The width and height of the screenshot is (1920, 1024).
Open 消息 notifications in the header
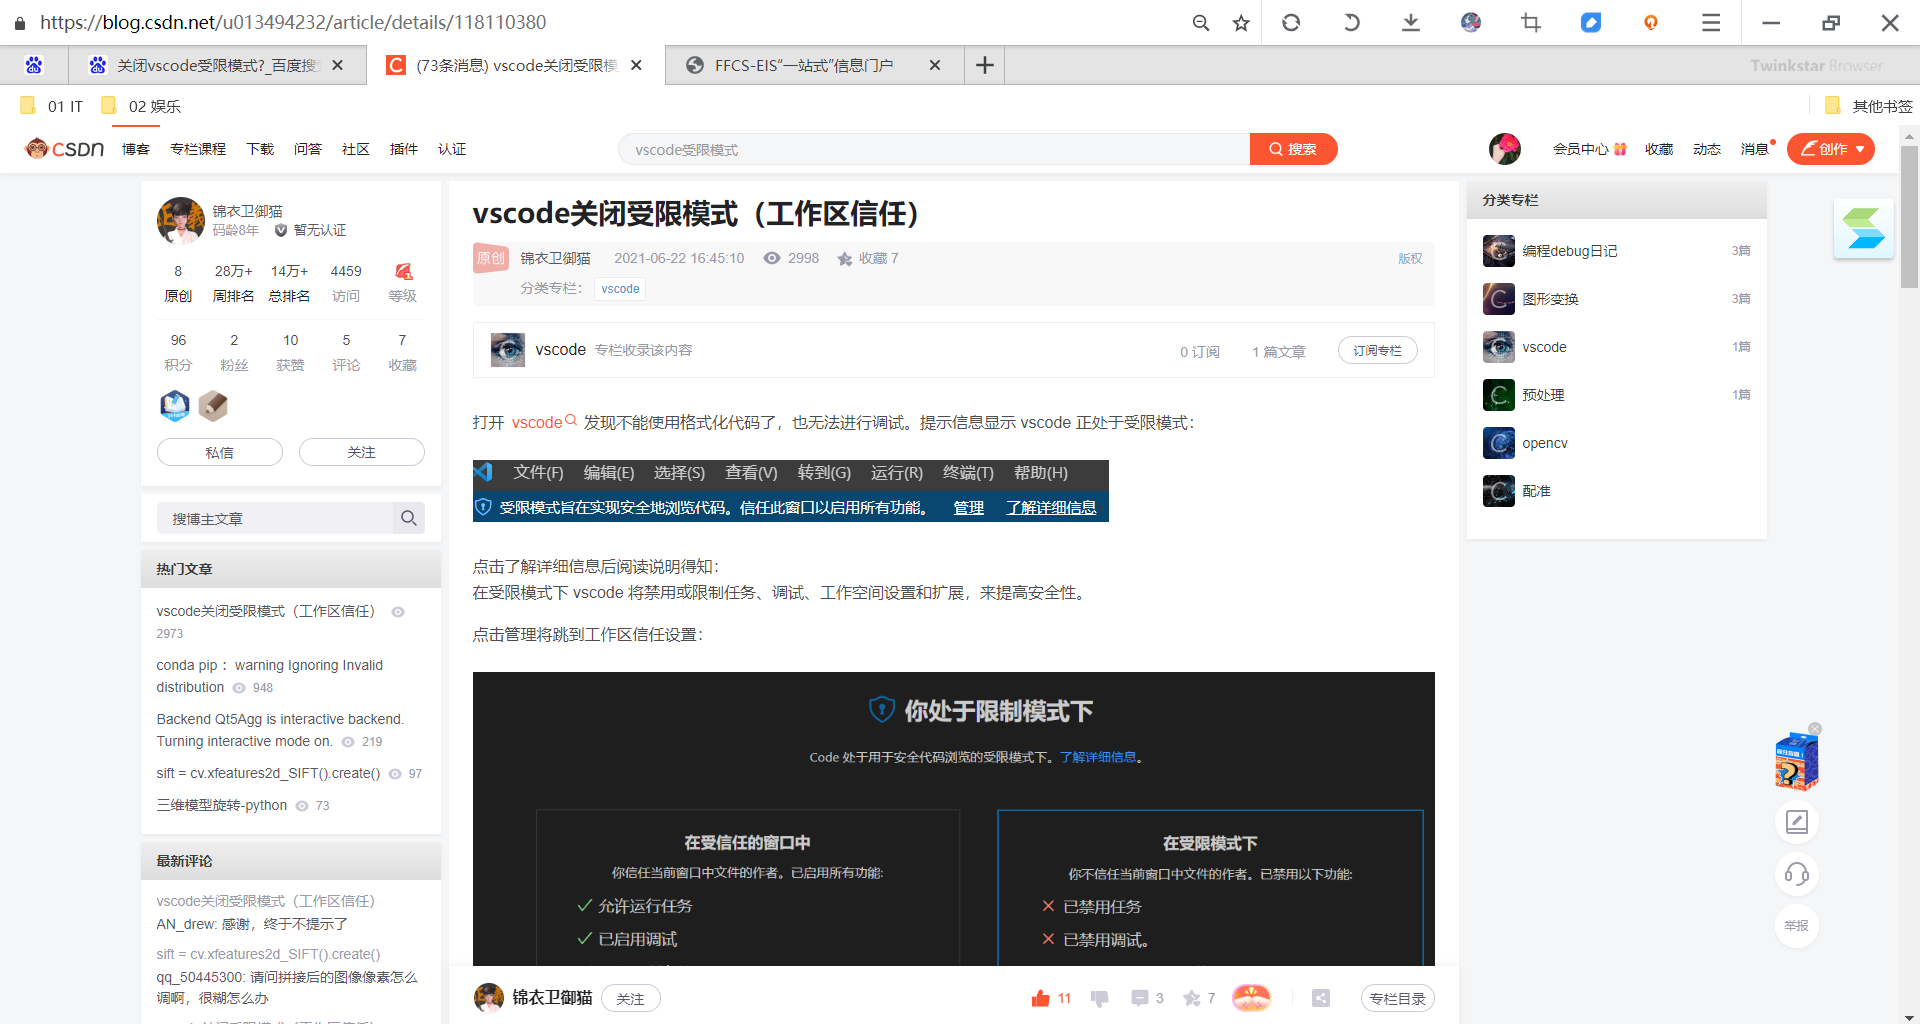1755,149
